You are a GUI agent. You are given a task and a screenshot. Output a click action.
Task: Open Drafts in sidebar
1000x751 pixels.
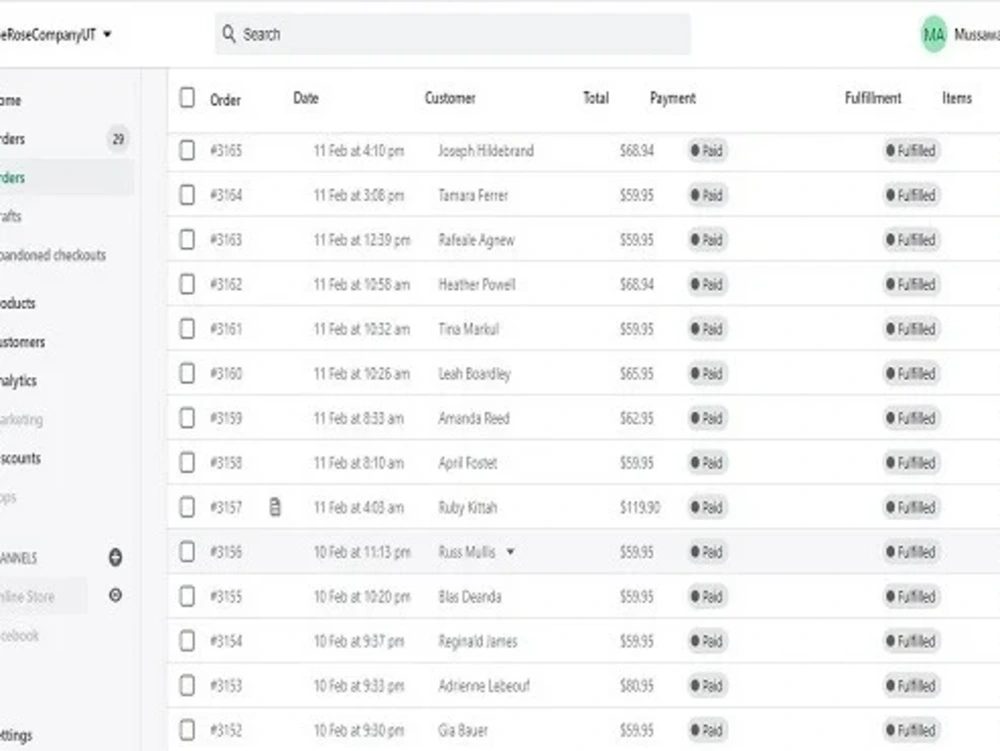click(11, 217)
